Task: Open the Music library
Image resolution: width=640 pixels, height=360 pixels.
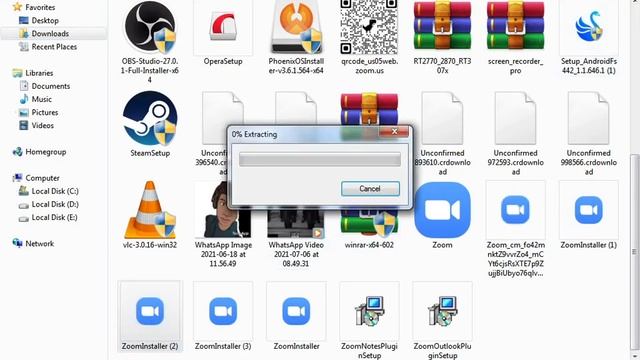Action: point(42,99)
